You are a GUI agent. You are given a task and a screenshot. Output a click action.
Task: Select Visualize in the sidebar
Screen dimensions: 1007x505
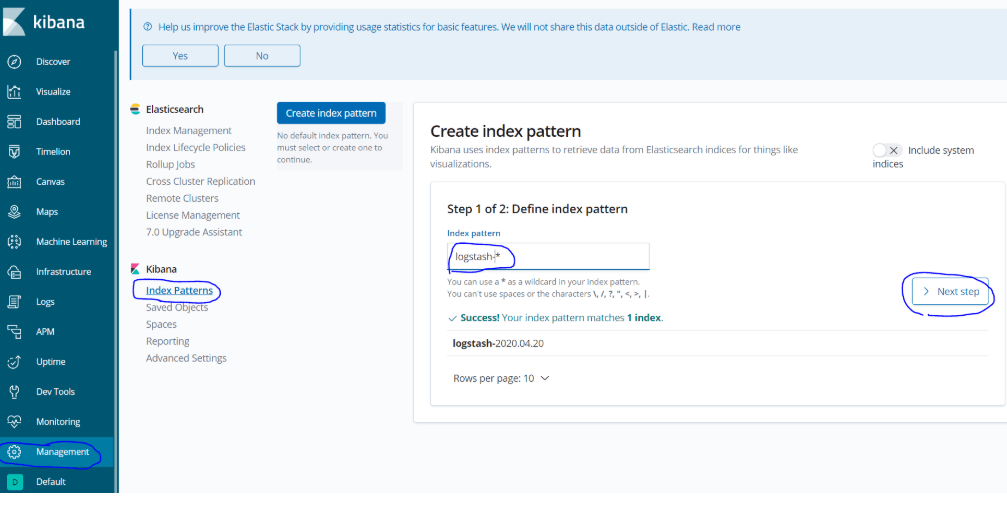point(53,92)
